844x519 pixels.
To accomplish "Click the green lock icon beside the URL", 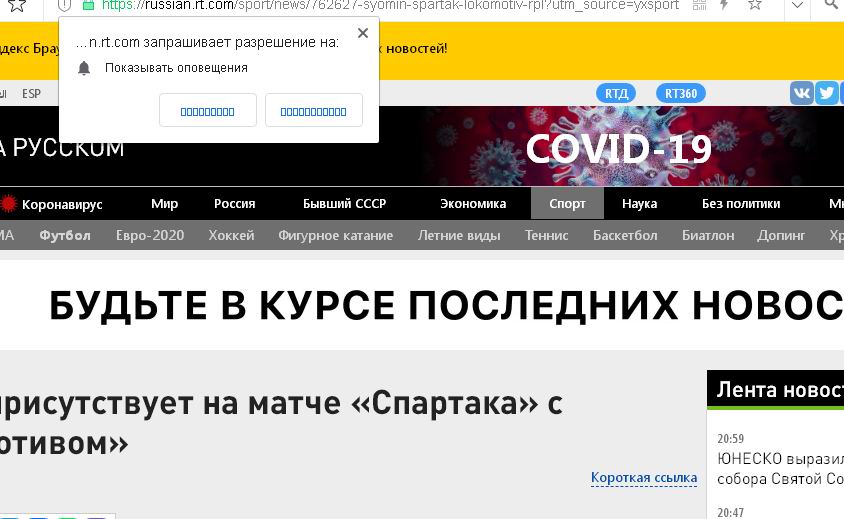I will pyautogui.click(x=88, y=5).
